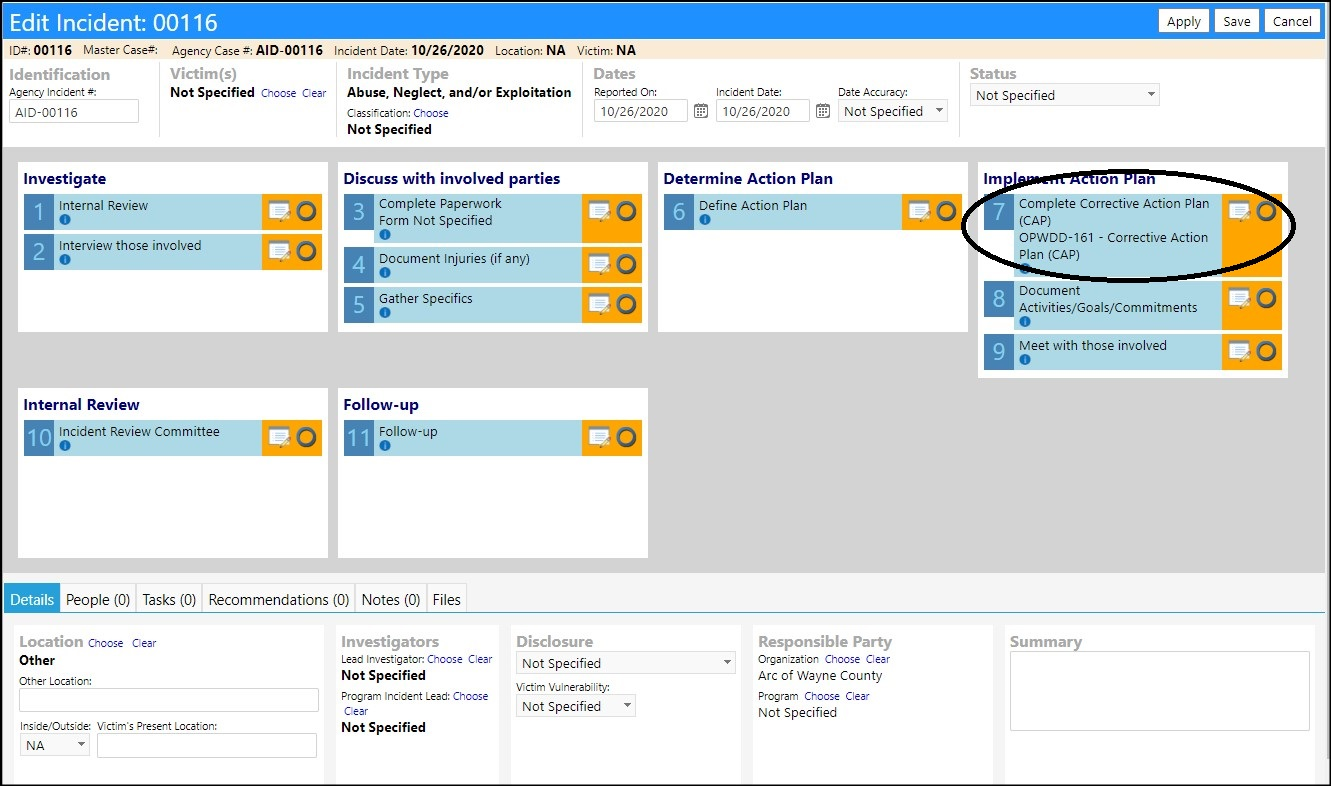Show info for Meet with those involved step
This screenshot has height=786, width=1331.
click(1025, 360)
